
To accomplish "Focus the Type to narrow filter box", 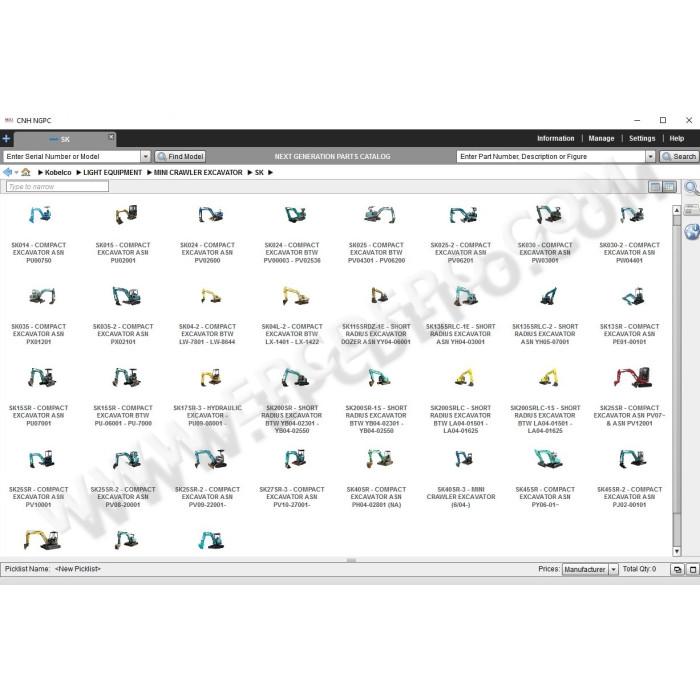I will click(x=57, y=187).
